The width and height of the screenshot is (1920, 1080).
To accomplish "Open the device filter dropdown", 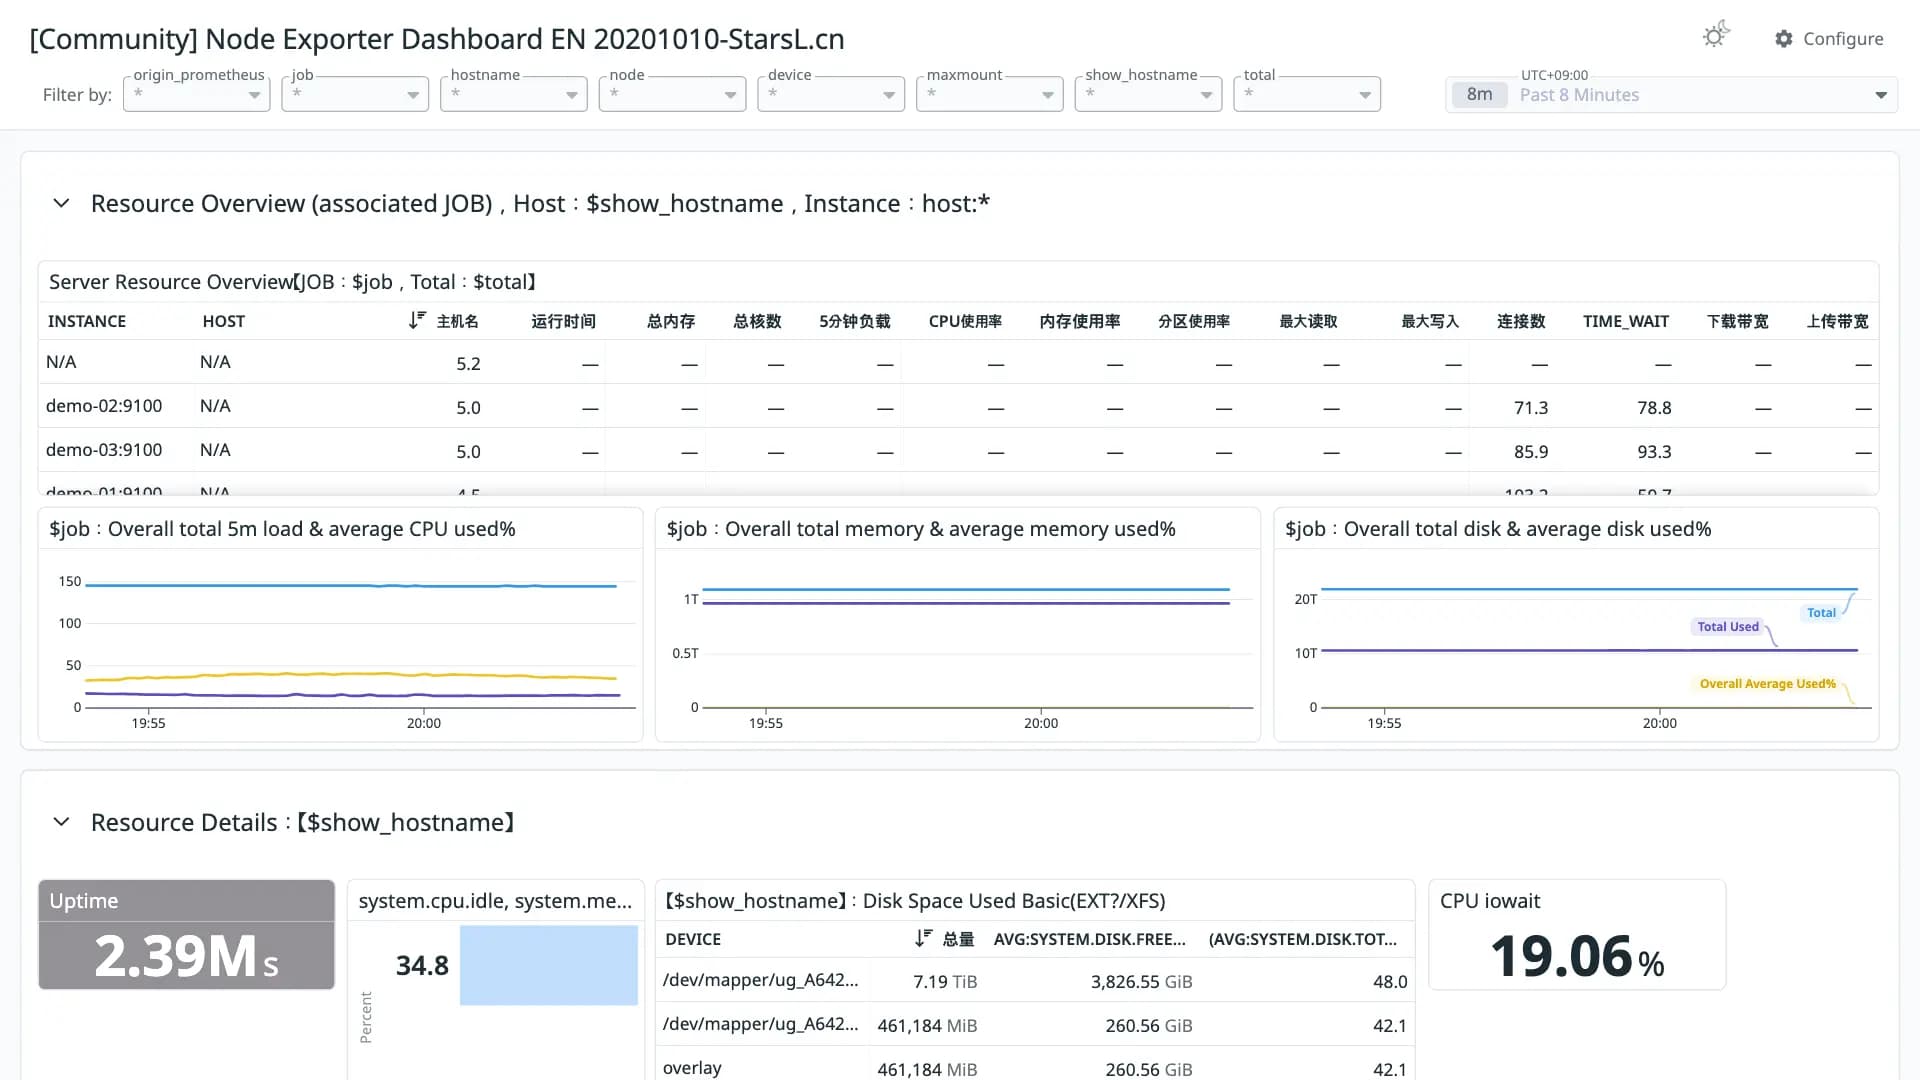I will [x=831, y=94].
